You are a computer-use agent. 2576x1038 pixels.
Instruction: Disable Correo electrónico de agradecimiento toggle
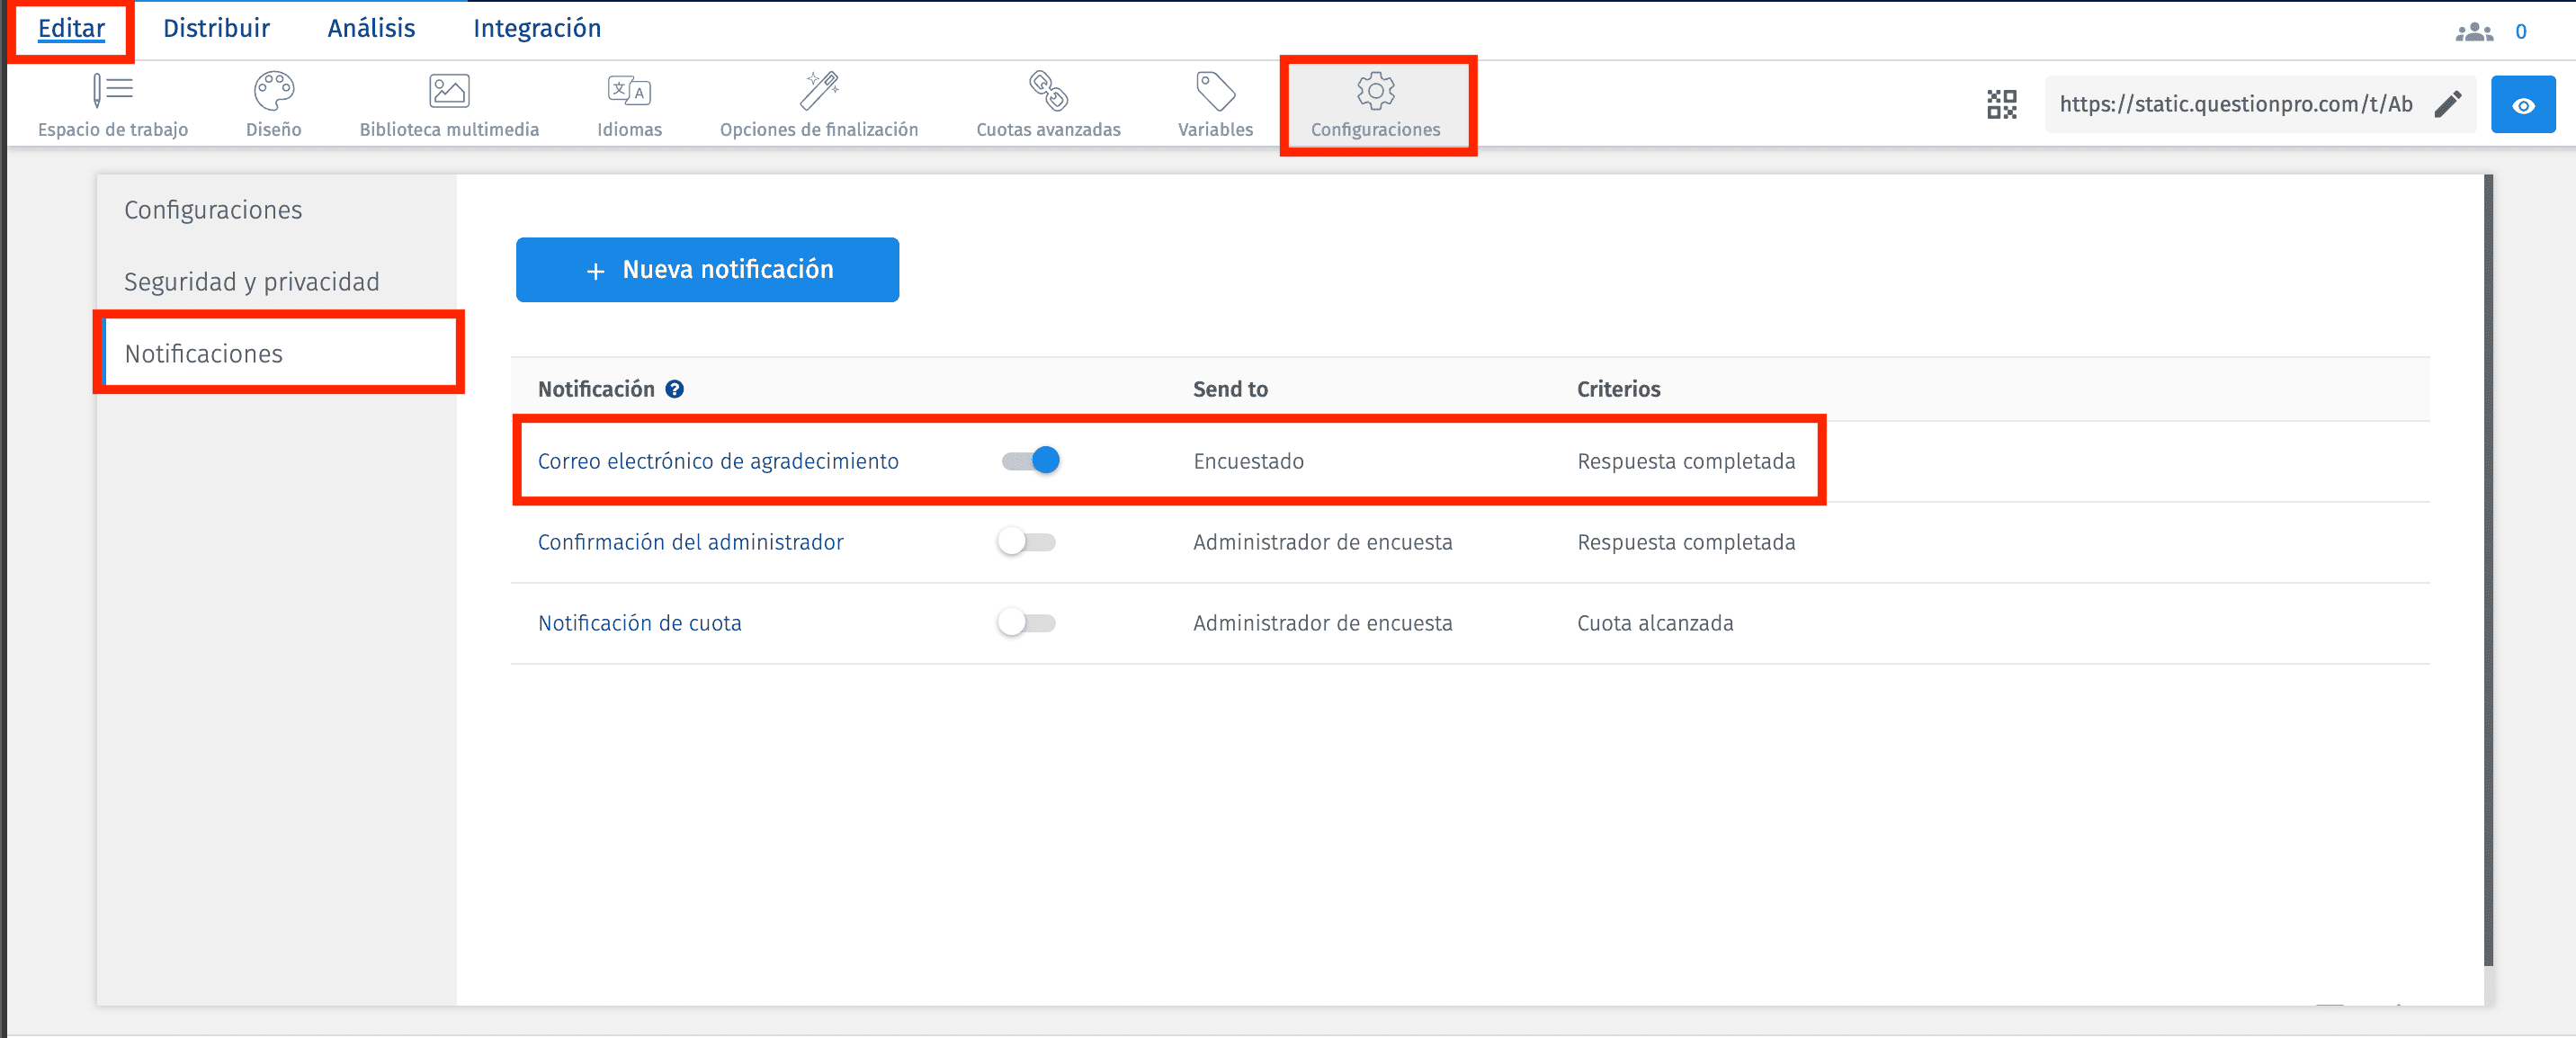tap(1031, 461)
